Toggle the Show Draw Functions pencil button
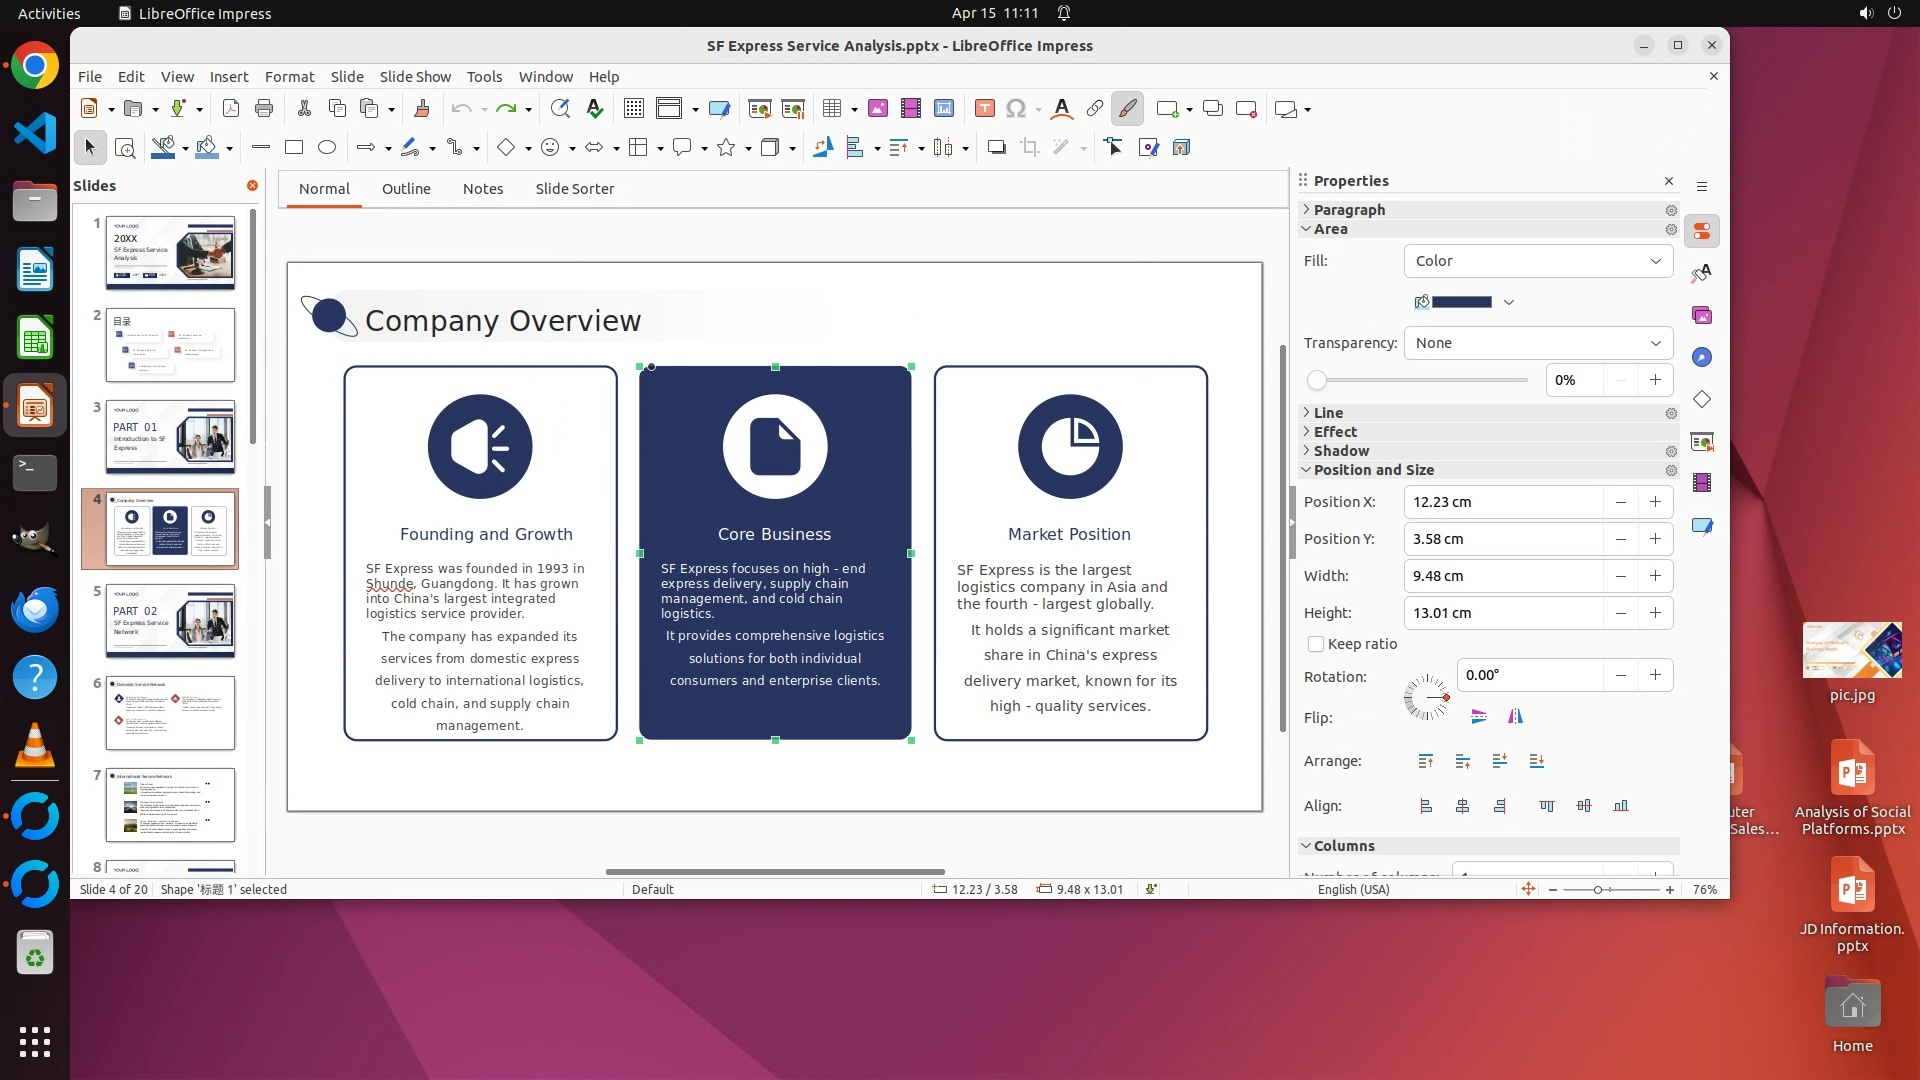The height and width of the screenshot is (1080, 1920). [x=1127, y=109]
